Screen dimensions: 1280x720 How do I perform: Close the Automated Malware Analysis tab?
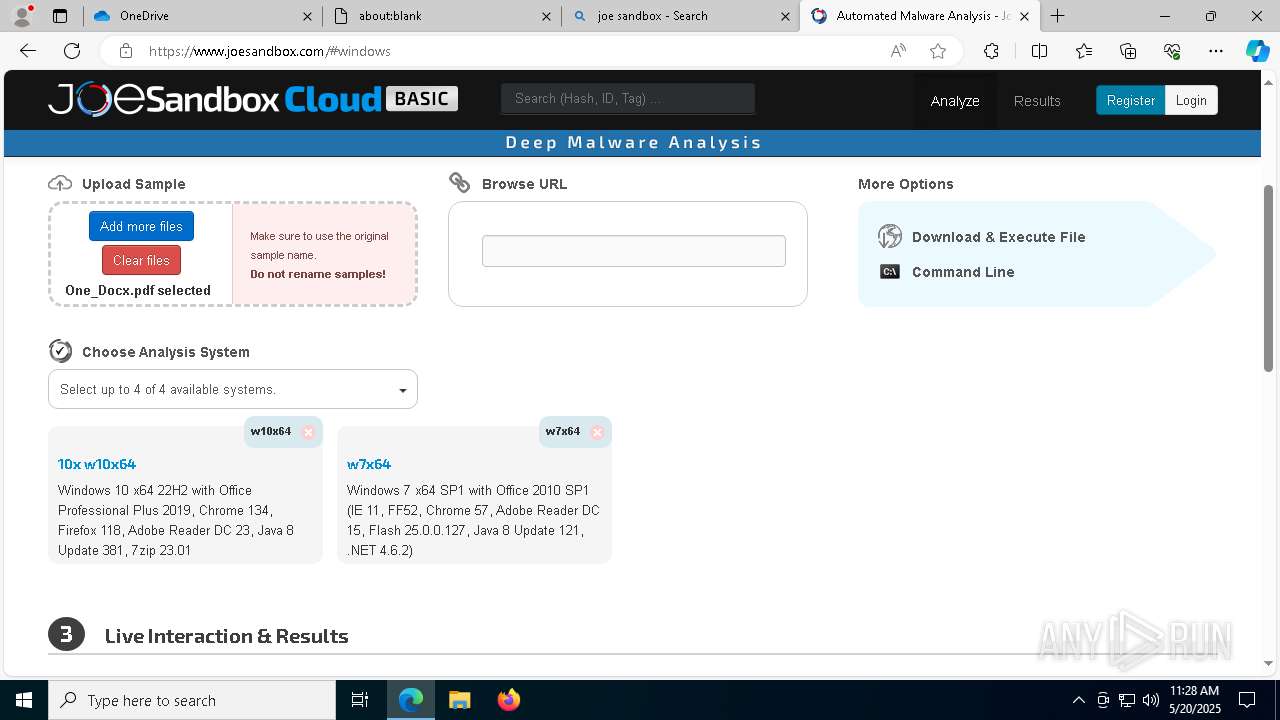pyautogui.click(x=1024, y=16)
